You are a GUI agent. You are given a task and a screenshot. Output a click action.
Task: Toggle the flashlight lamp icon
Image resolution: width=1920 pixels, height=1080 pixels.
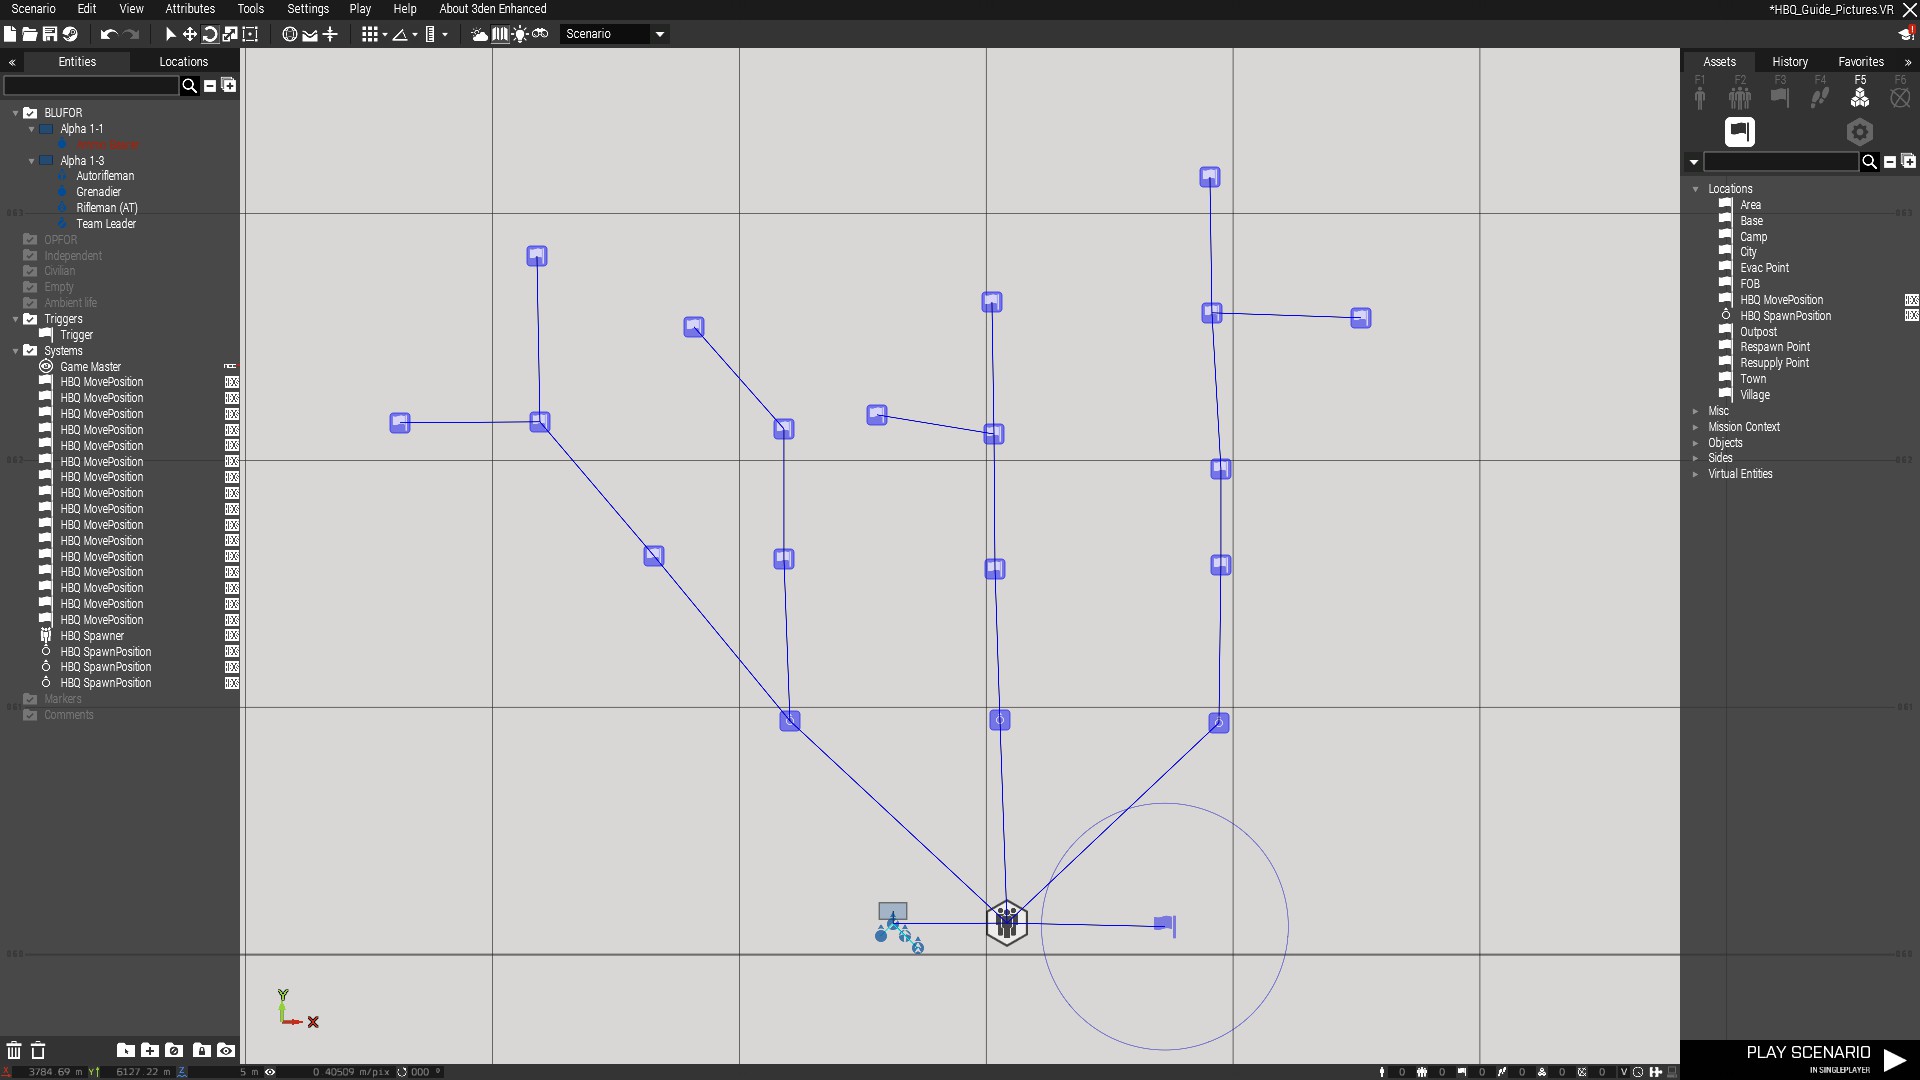coord(520,34)
